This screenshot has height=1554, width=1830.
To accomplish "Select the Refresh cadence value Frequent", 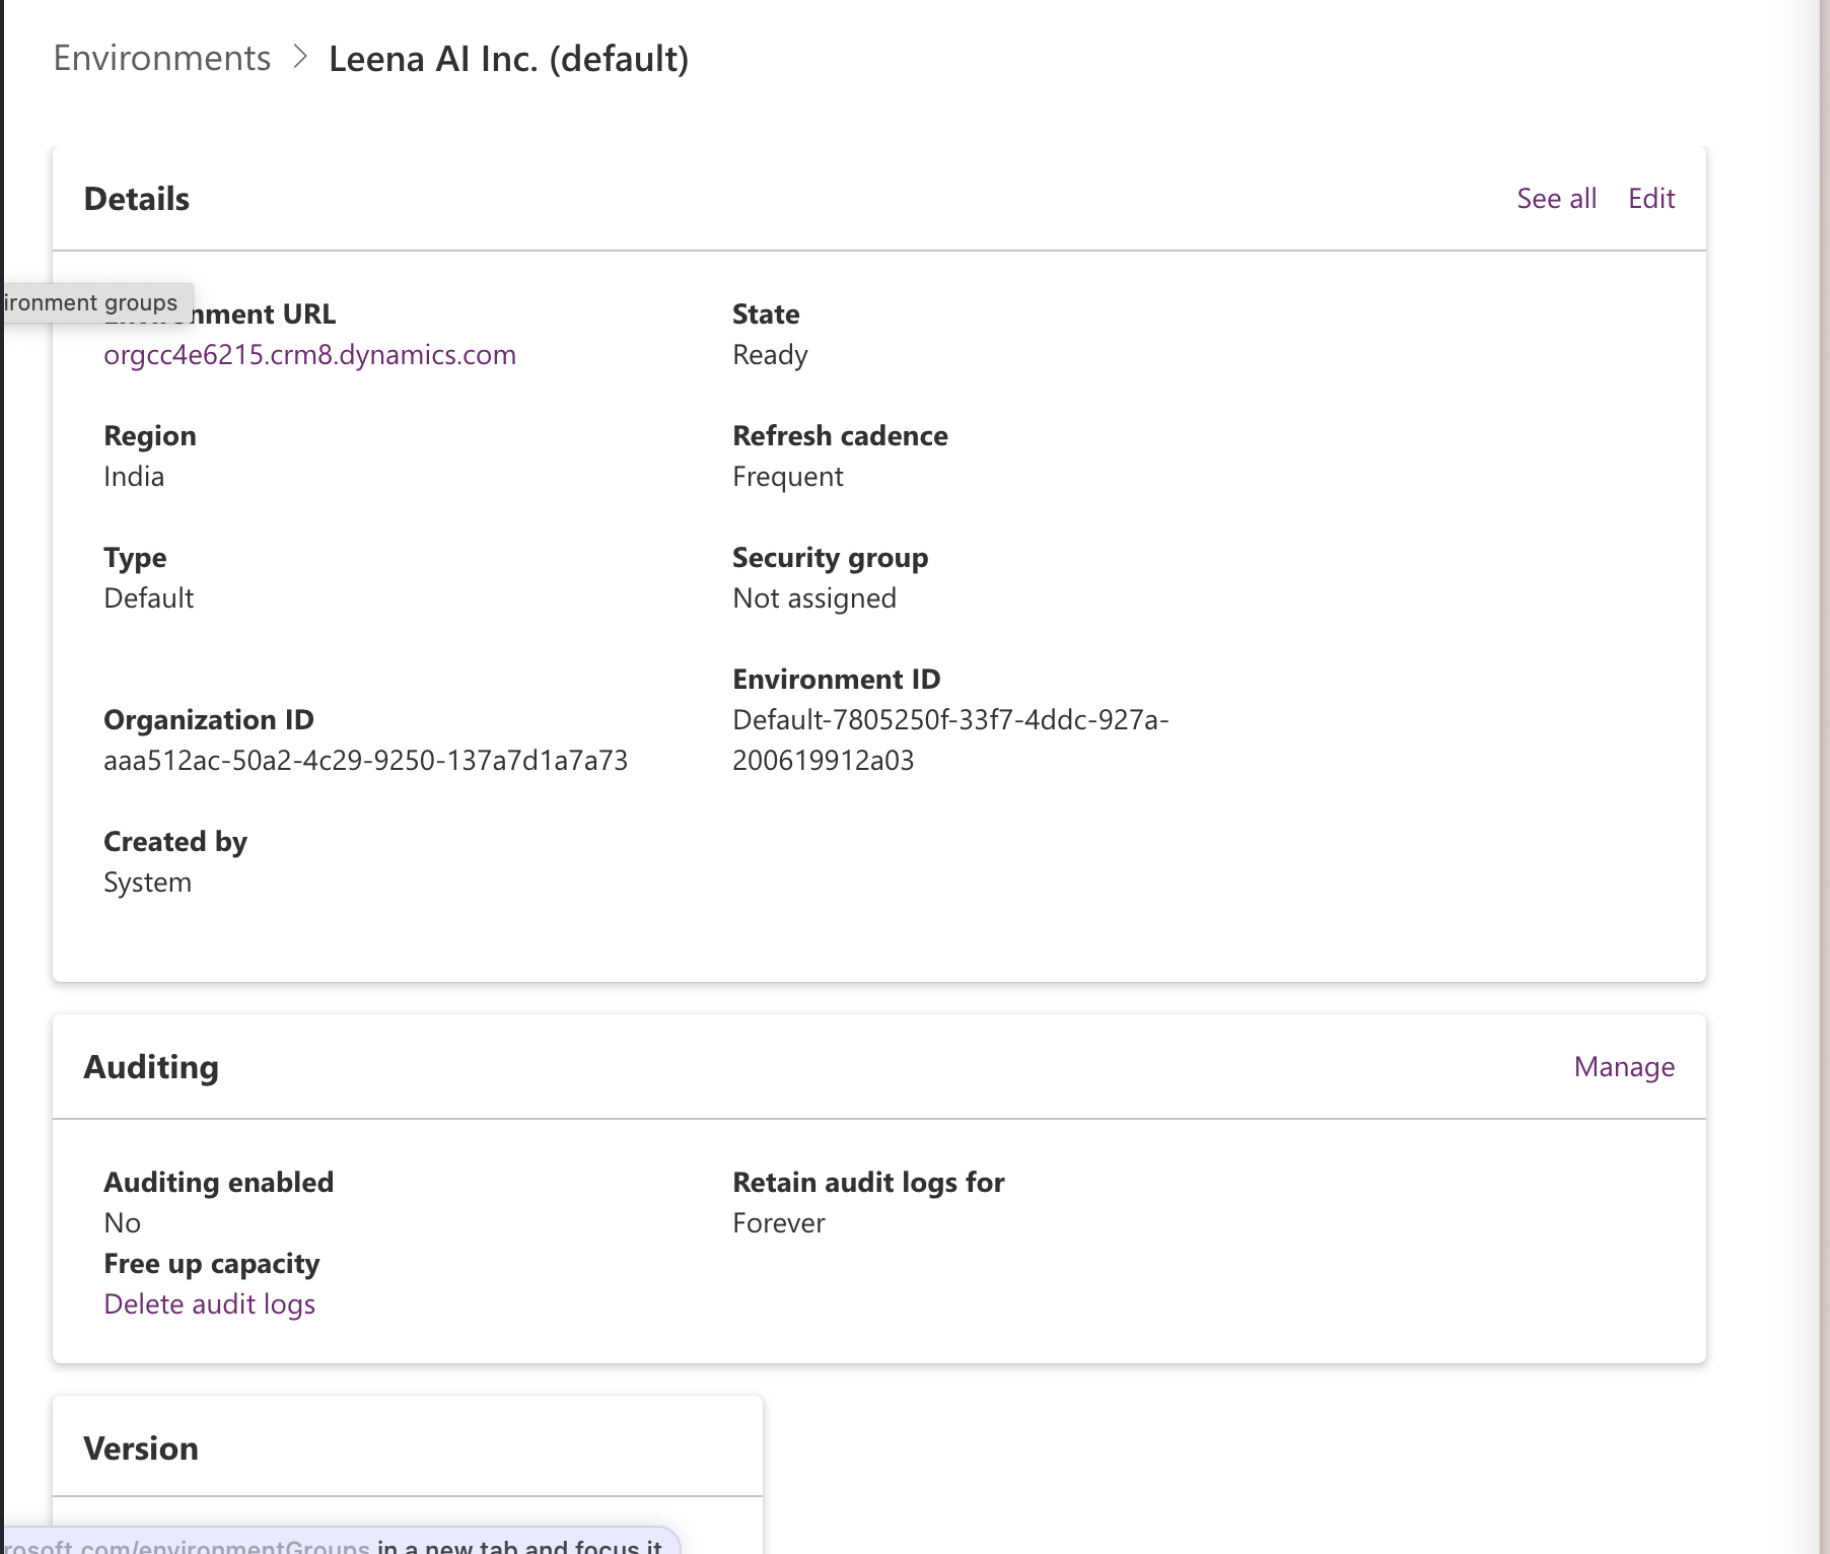I will pos(788,476).
